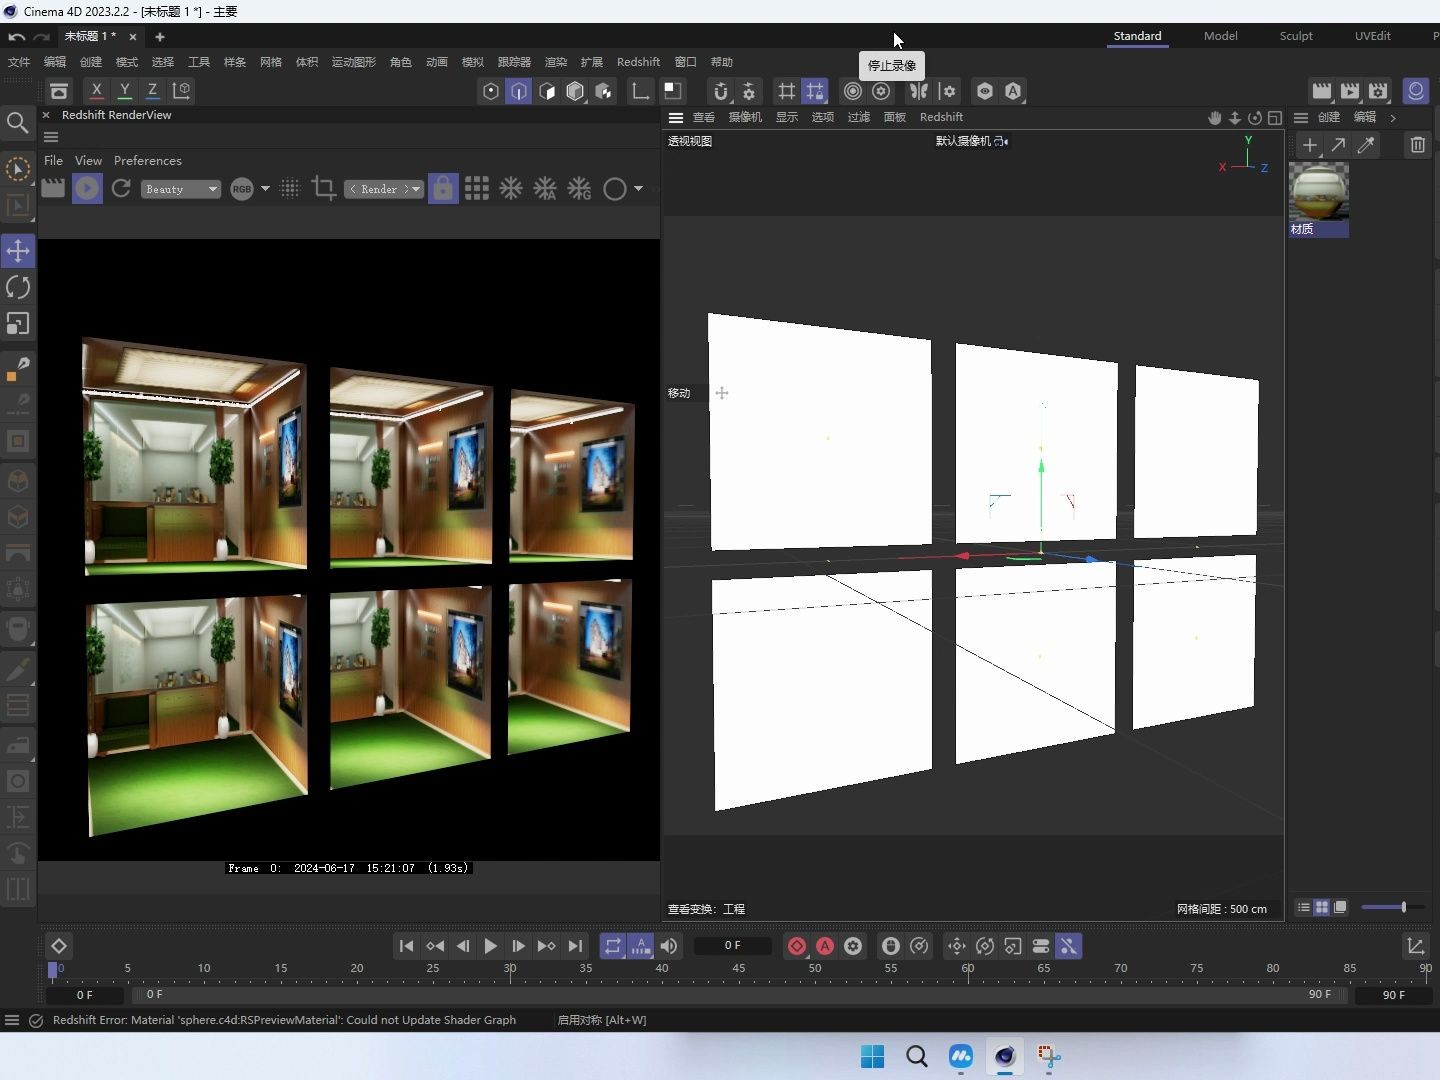Select the 材质 material thumbnail
The height and width of the screenshot is (1080, 1440).
point(1318,200)
